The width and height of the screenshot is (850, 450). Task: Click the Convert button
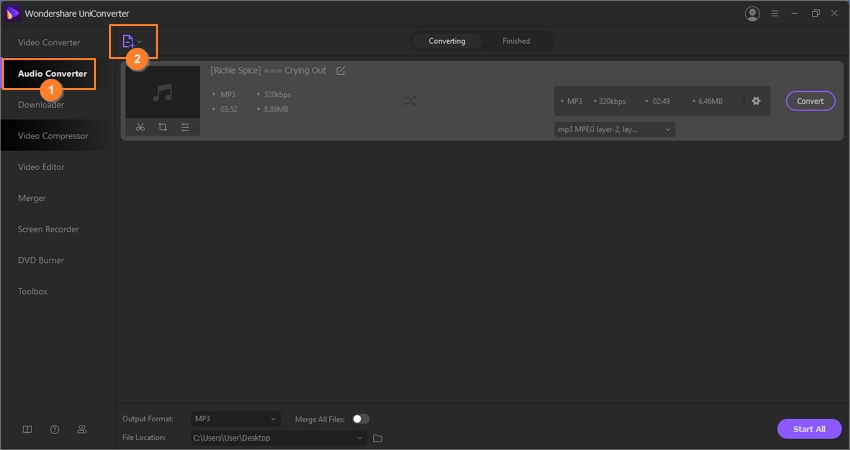810,101
